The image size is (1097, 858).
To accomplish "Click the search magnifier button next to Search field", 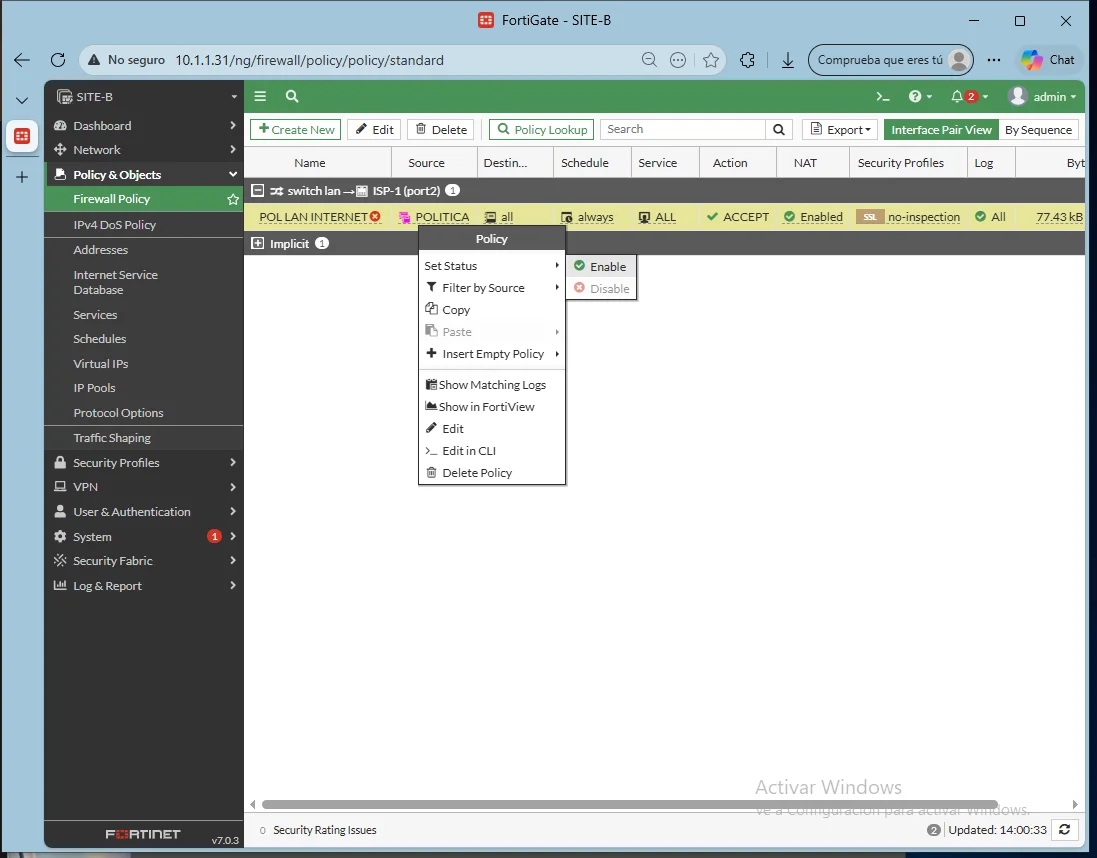I will [x=779, y=129].
